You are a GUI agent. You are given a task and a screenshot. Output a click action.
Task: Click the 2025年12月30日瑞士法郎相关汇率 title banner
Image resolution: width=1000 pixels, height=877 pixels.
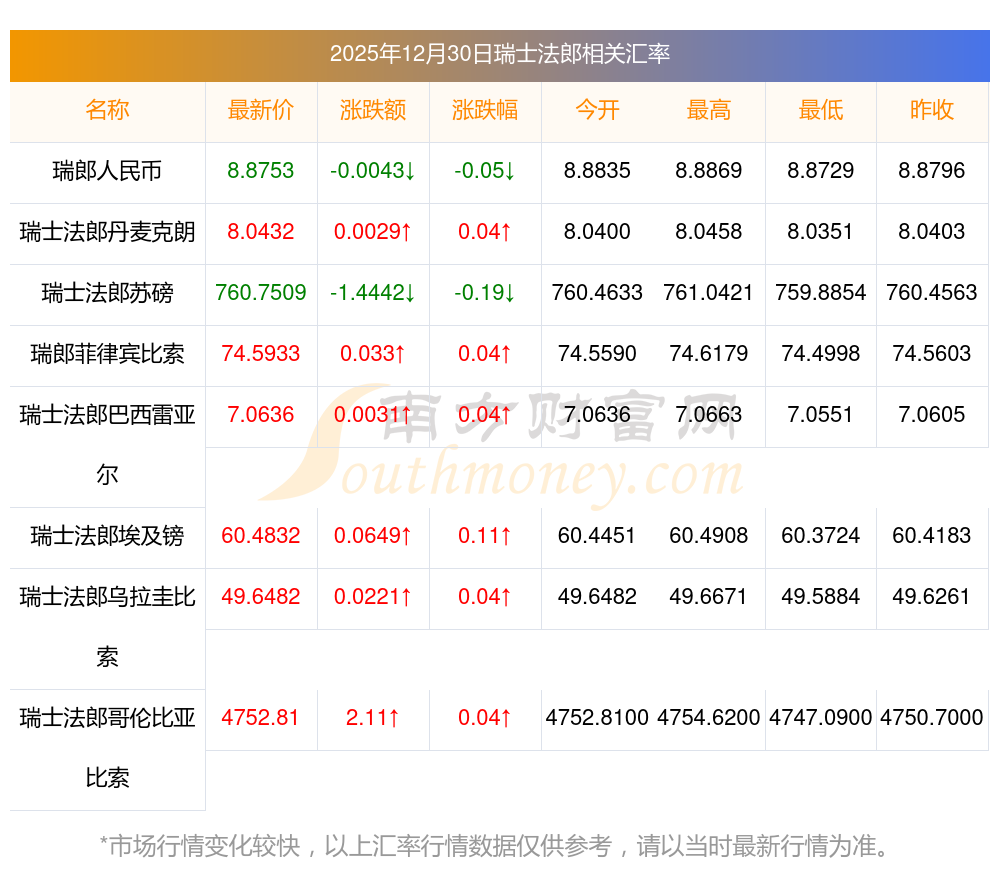[499, 54]
